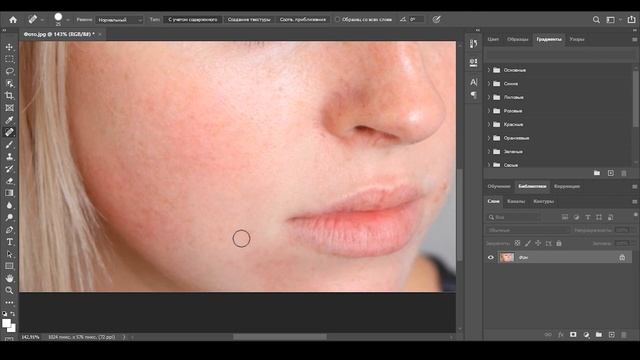Image resolution: width=640 pixels, height=360 pixels.
Task: Expand the 'Красные' gradients folder
Action: pos(489,124)
